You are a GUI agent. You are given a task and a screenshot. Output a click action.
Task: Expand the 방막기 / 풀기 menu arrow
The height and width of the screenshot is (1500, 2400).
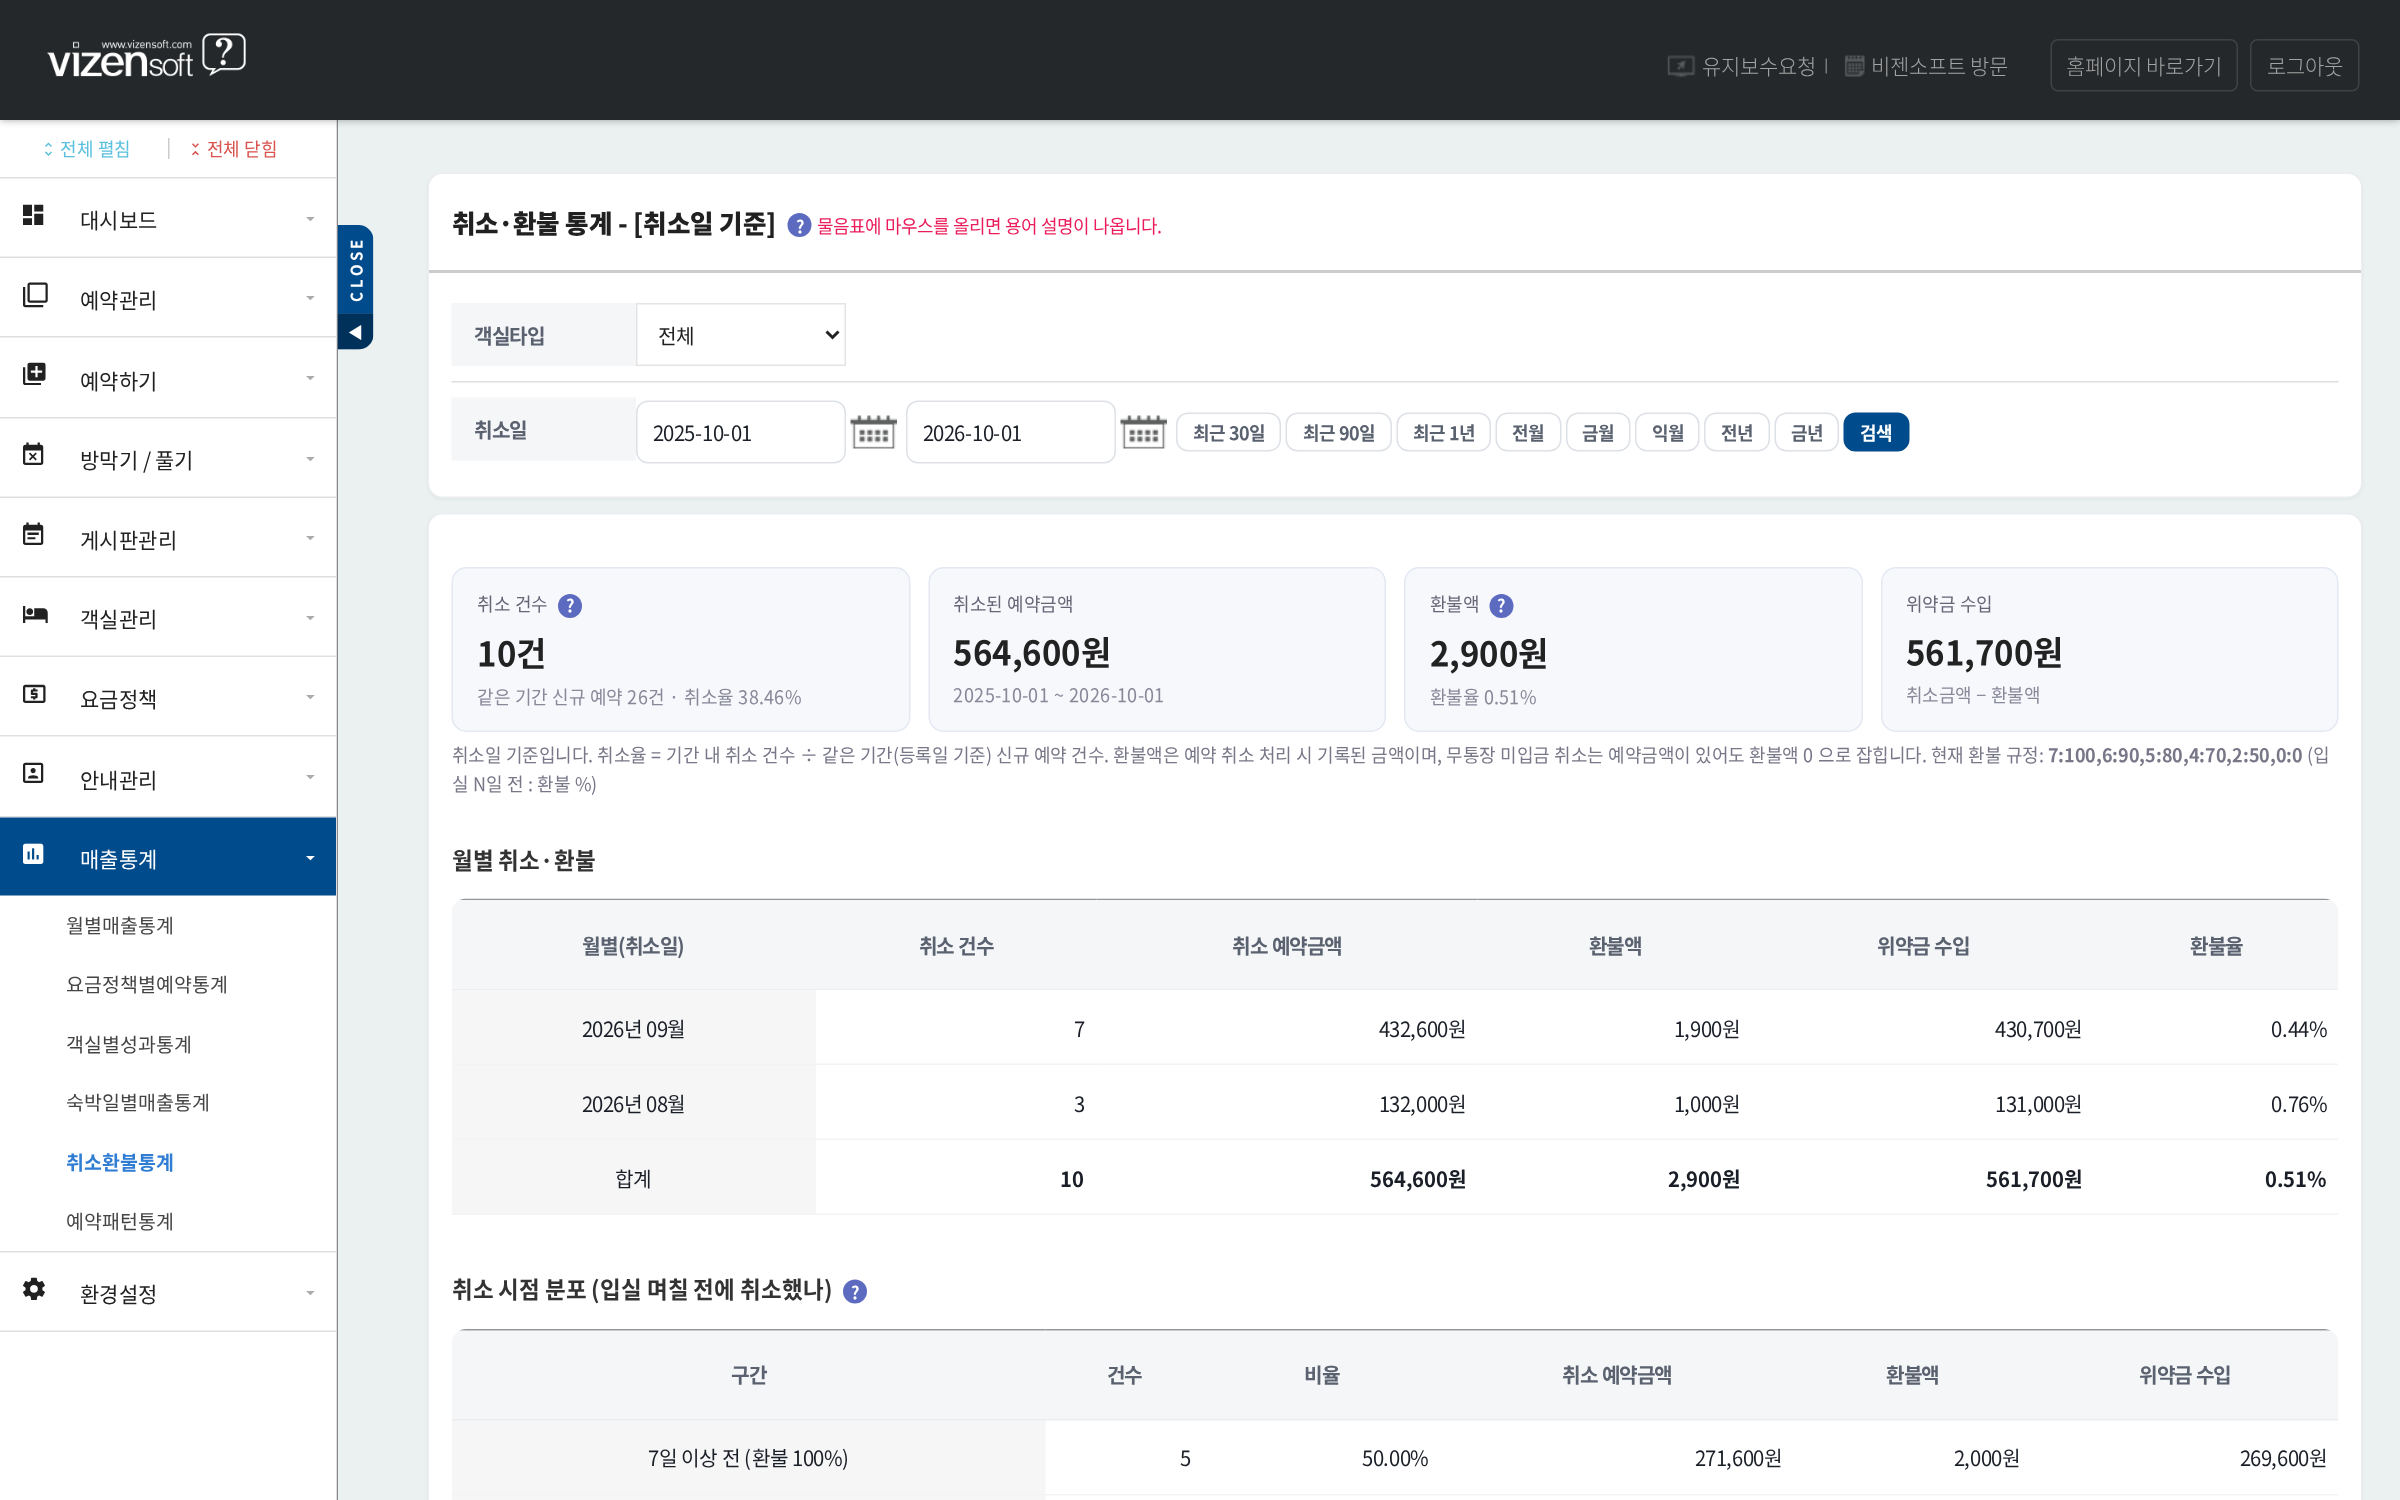click(310, 459)
